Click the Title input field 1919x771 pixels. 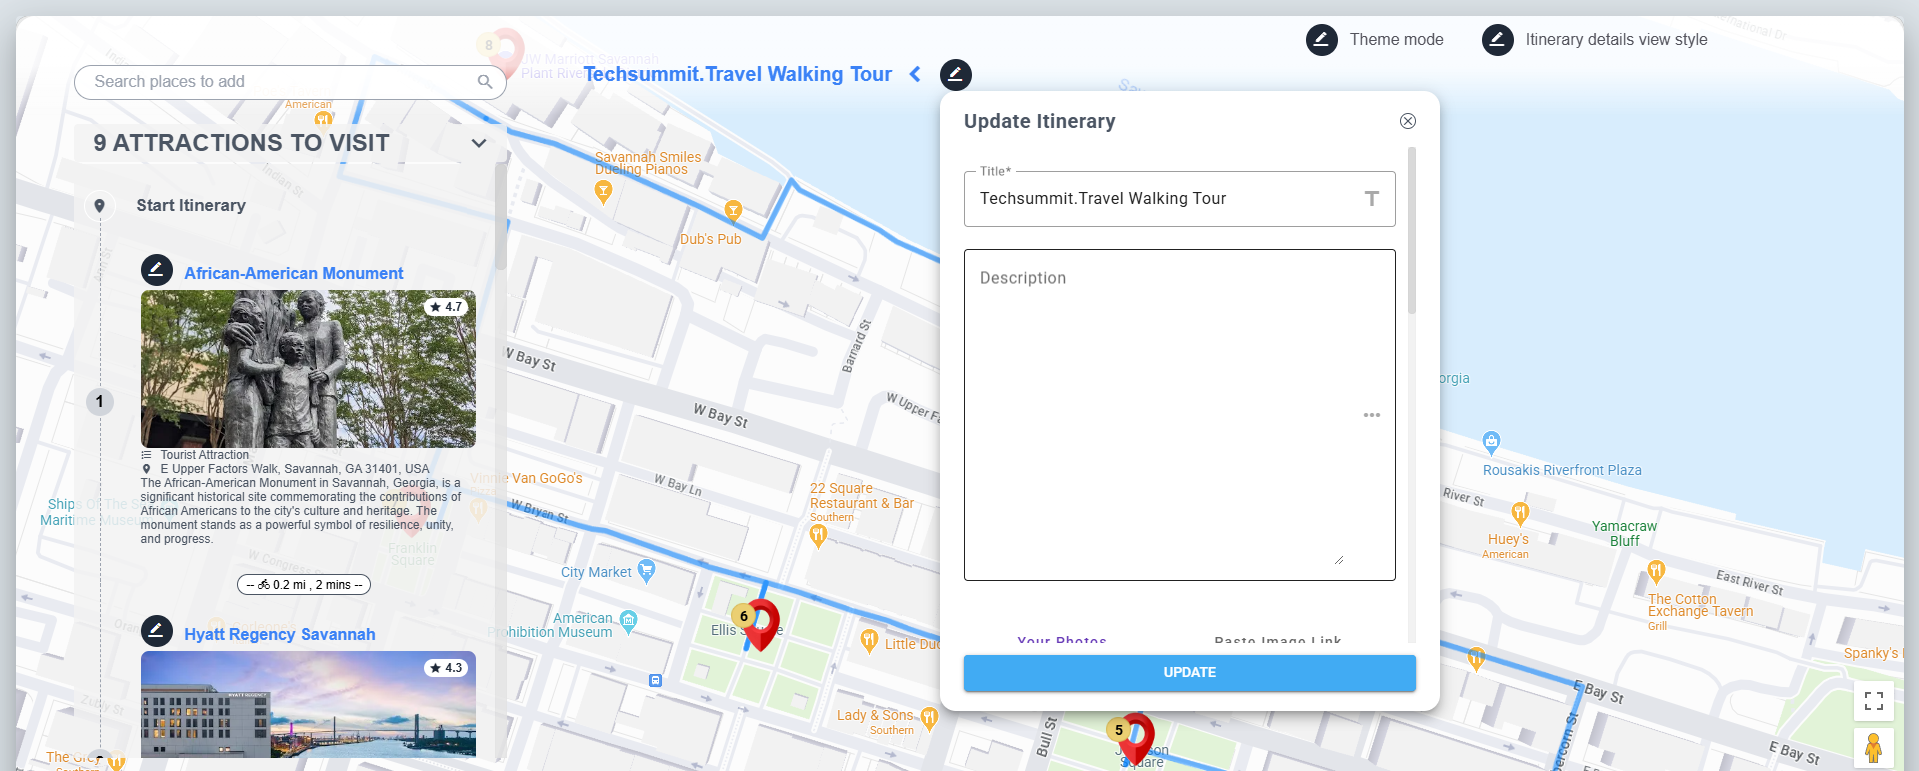pos(1179,199)
